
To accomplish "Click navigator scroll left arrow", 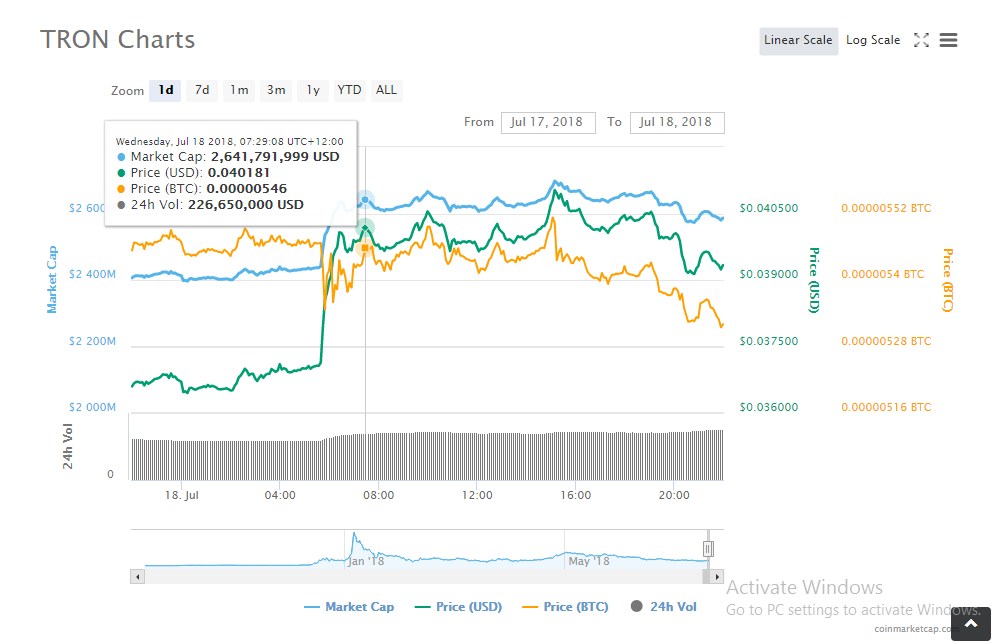I will tap(137, 576).
